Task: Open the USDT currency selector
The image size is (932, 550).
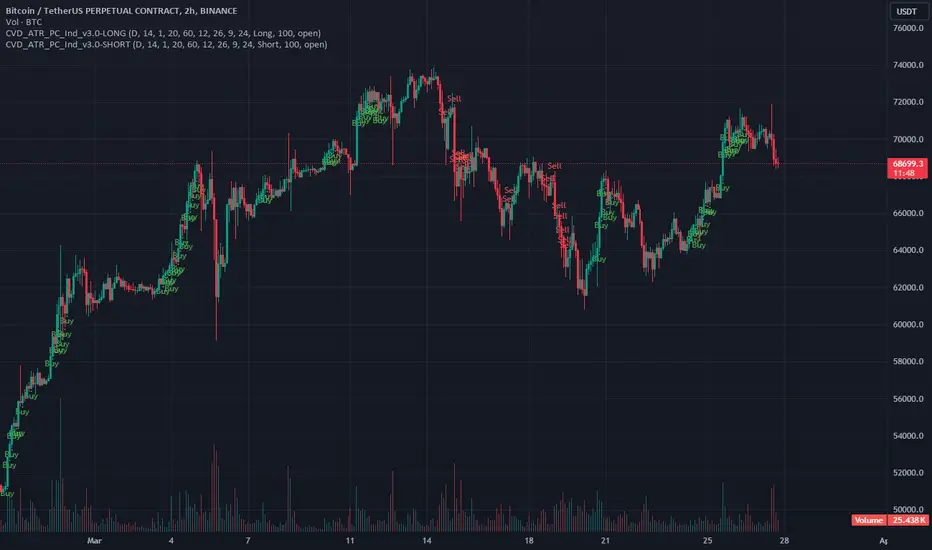Action: point(906,11)
